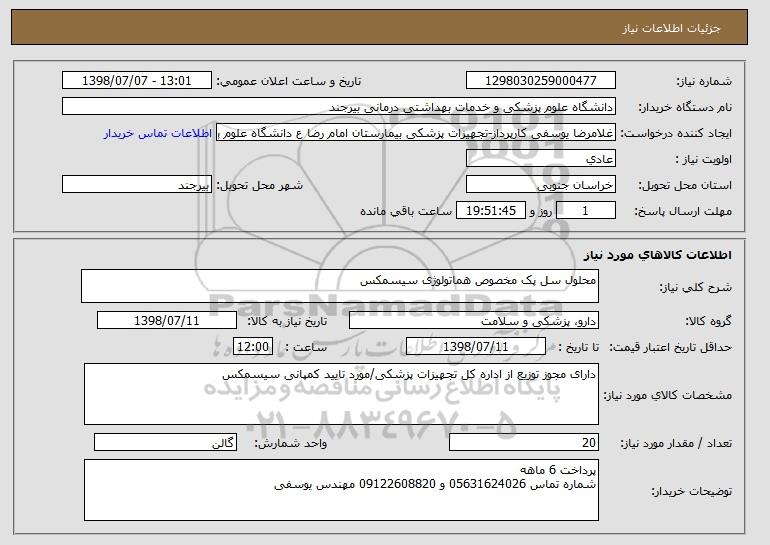Click the goods need date field 1398/07/11
Viewport: 770px width, 545px height.
[x=167, y=321]
